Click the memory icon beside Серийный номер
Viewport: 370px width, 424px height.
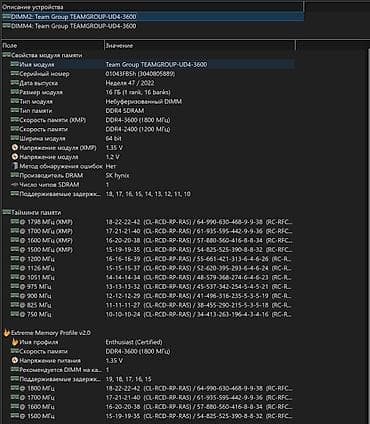[x=14, y=74]
